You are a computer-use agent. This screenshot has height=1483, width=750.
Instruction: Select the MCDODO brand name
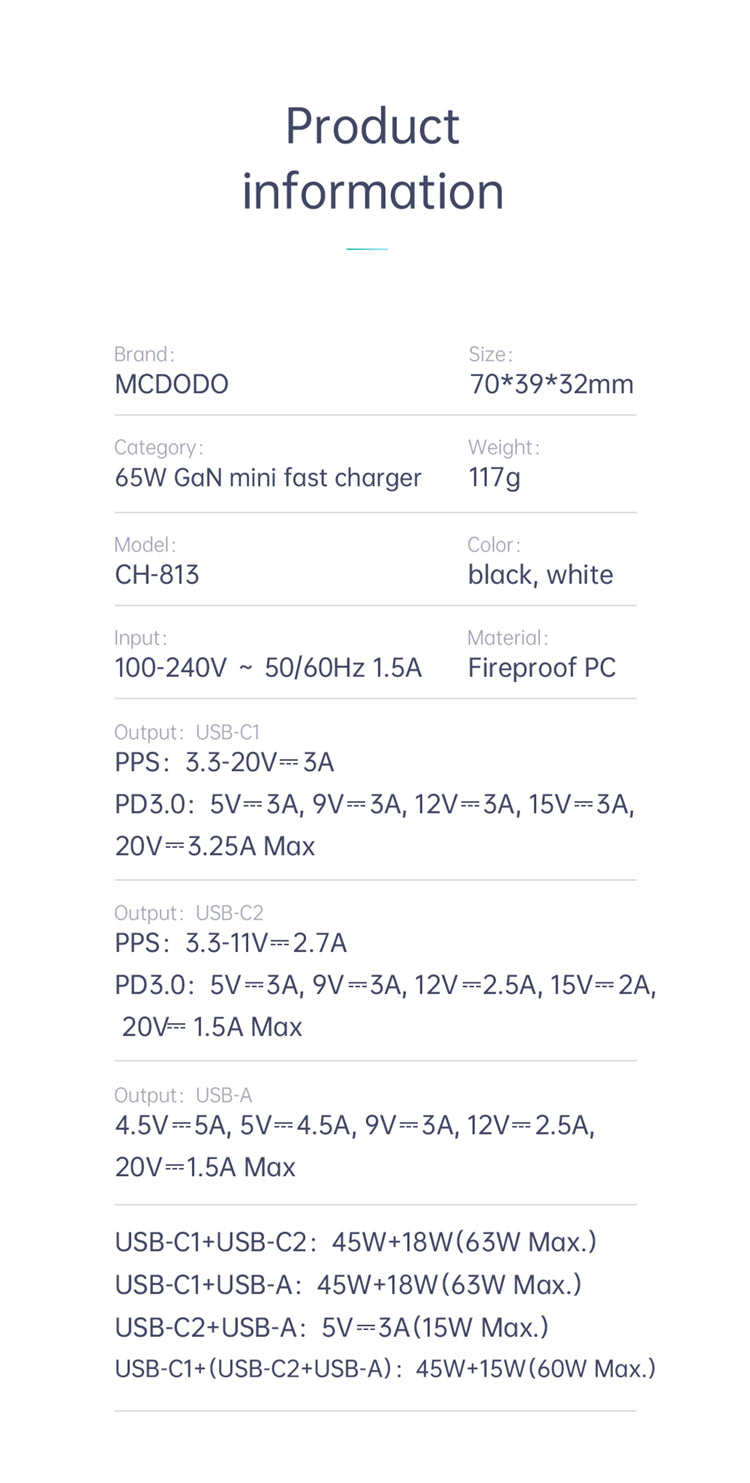pos(172,385)
